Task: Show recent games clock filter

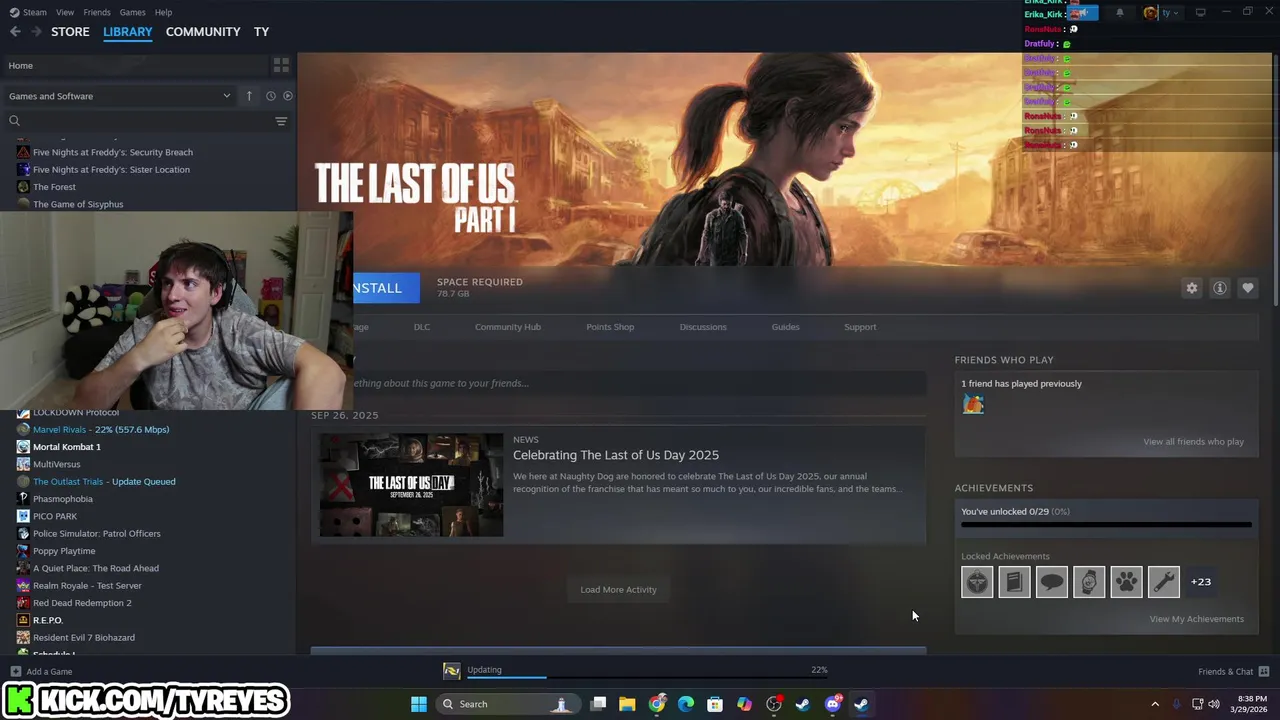Action: [270, 96]
